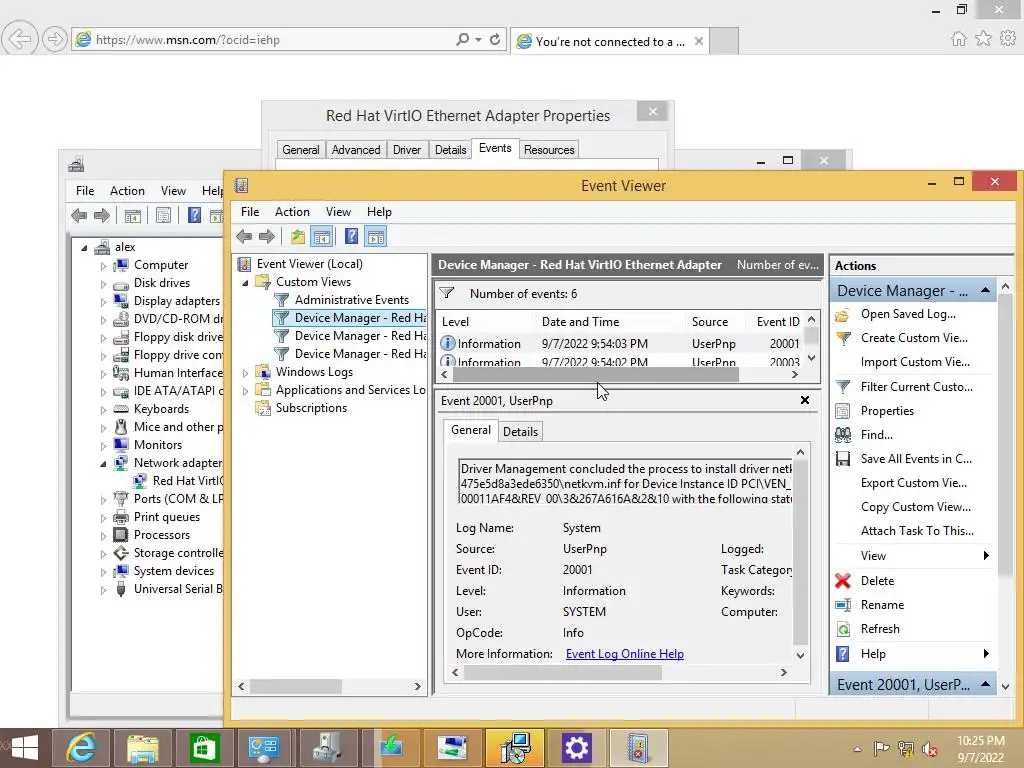The width and height of the screenshot is (1024, 768).
Task: Click Internet Explorer Home icon
Action: 958,39
